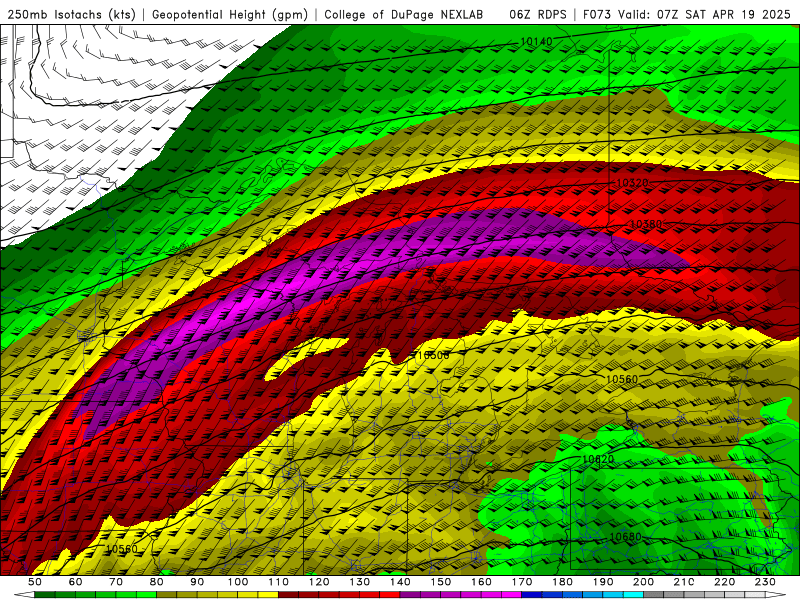This screenshot has width=800, height=600.
Task: Select the '06Z RDPS' model run label
Action: 537,14
